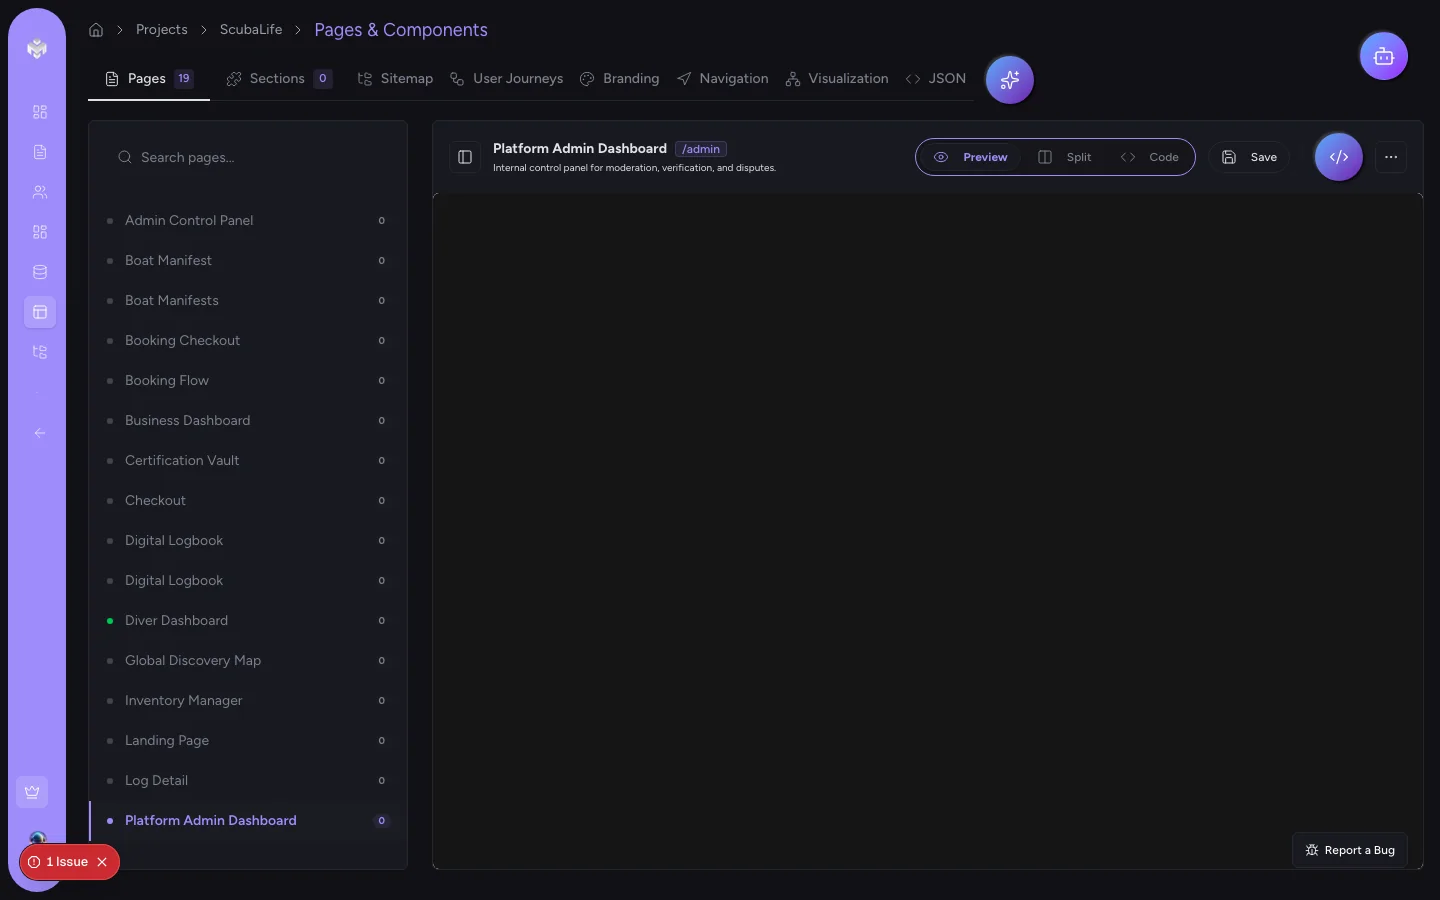Dismiss the 1 Issue notification
The image size is (1440, 900).
tap(101, 862)
